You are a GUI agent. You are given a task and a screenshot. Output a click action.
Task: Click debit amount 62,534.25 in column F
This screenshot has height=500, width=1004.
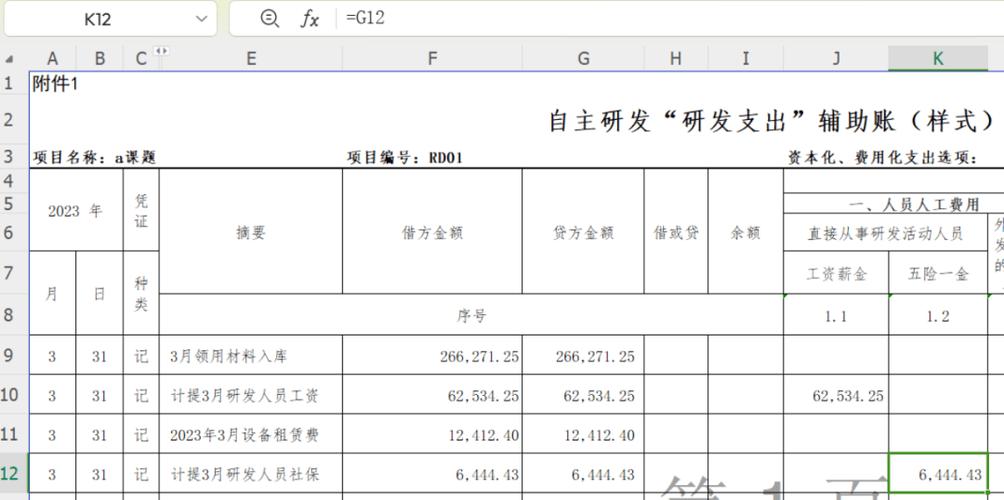point(432,395)
